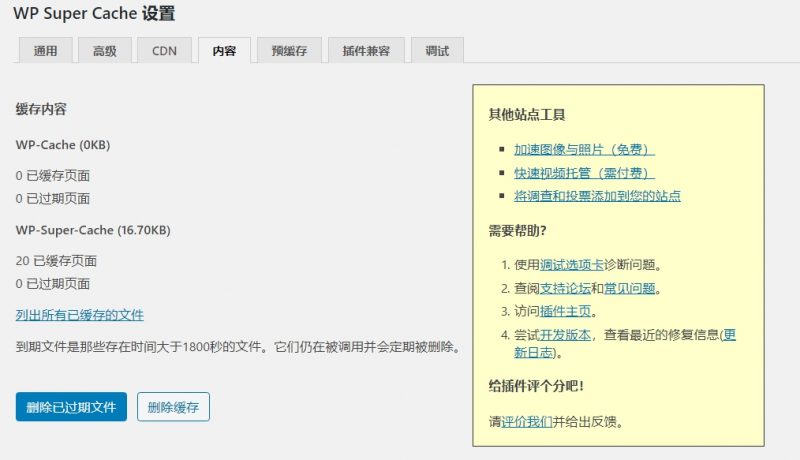Visit the 支持论坛 link
The width and height of the screenshot is (800, 460).
point(565,288)
